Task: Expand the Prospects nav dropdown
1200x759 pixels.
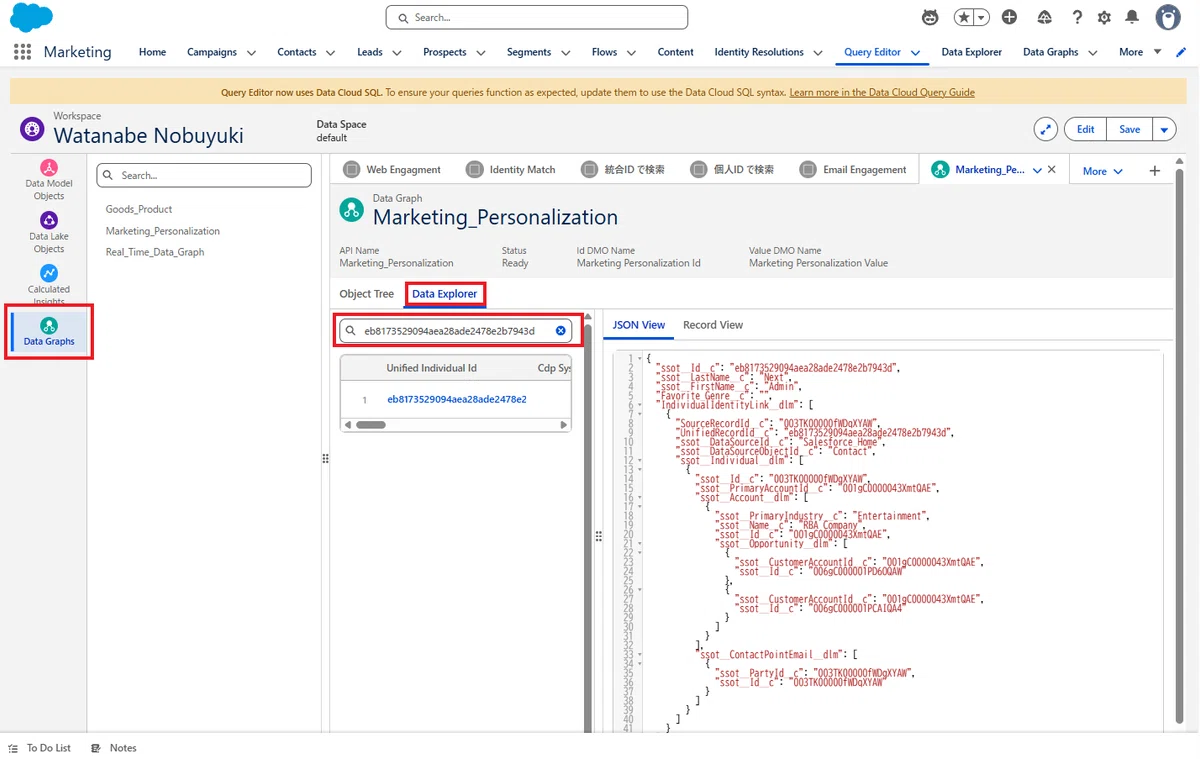Action: tap(480, 53)
